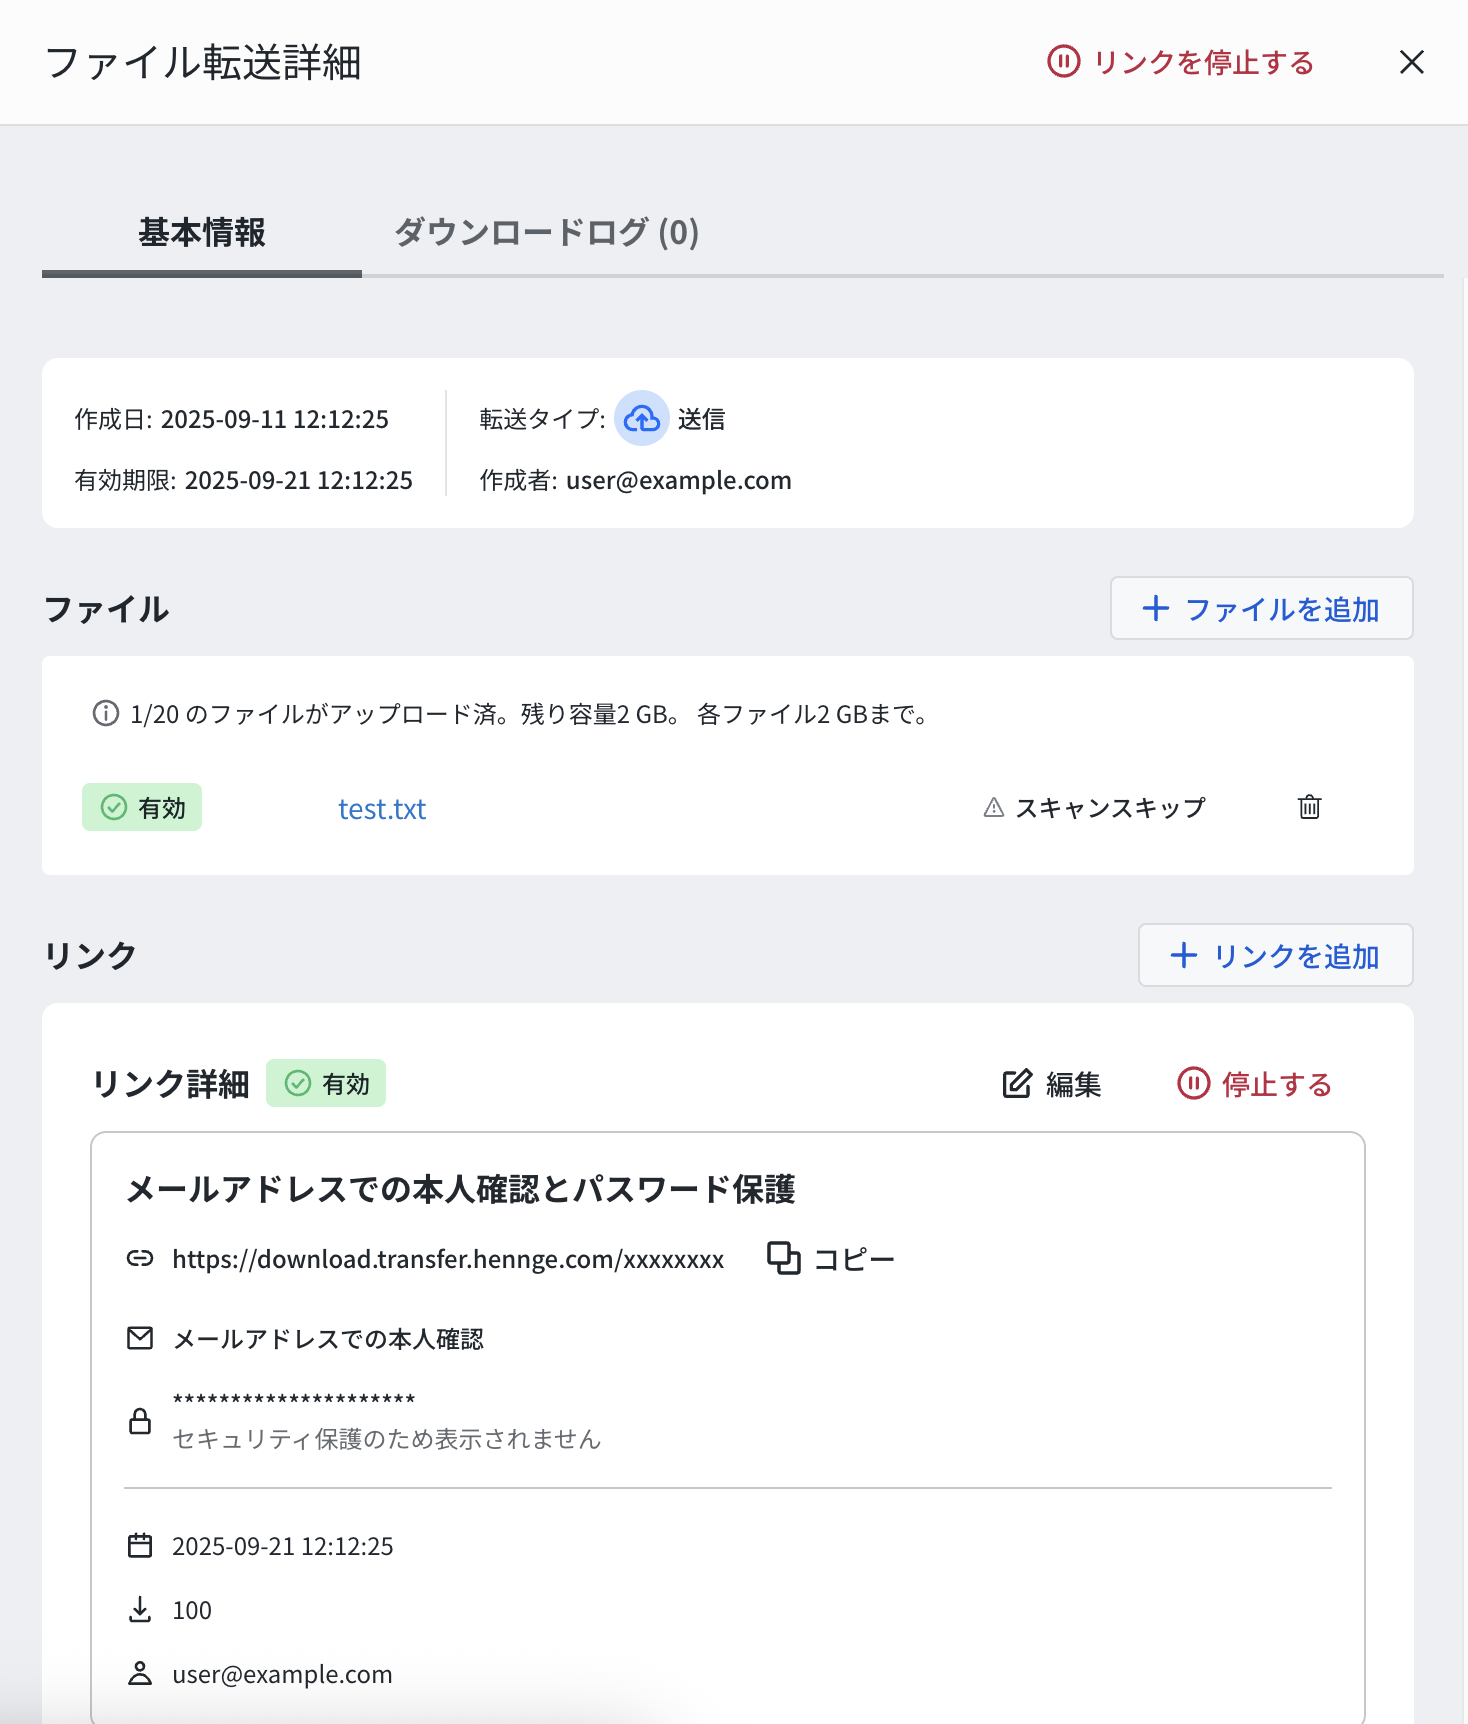Viewport: 1468px width, 1724px height.
Task: Click the ファイルを追加 button
Action: pos(1261,608)
